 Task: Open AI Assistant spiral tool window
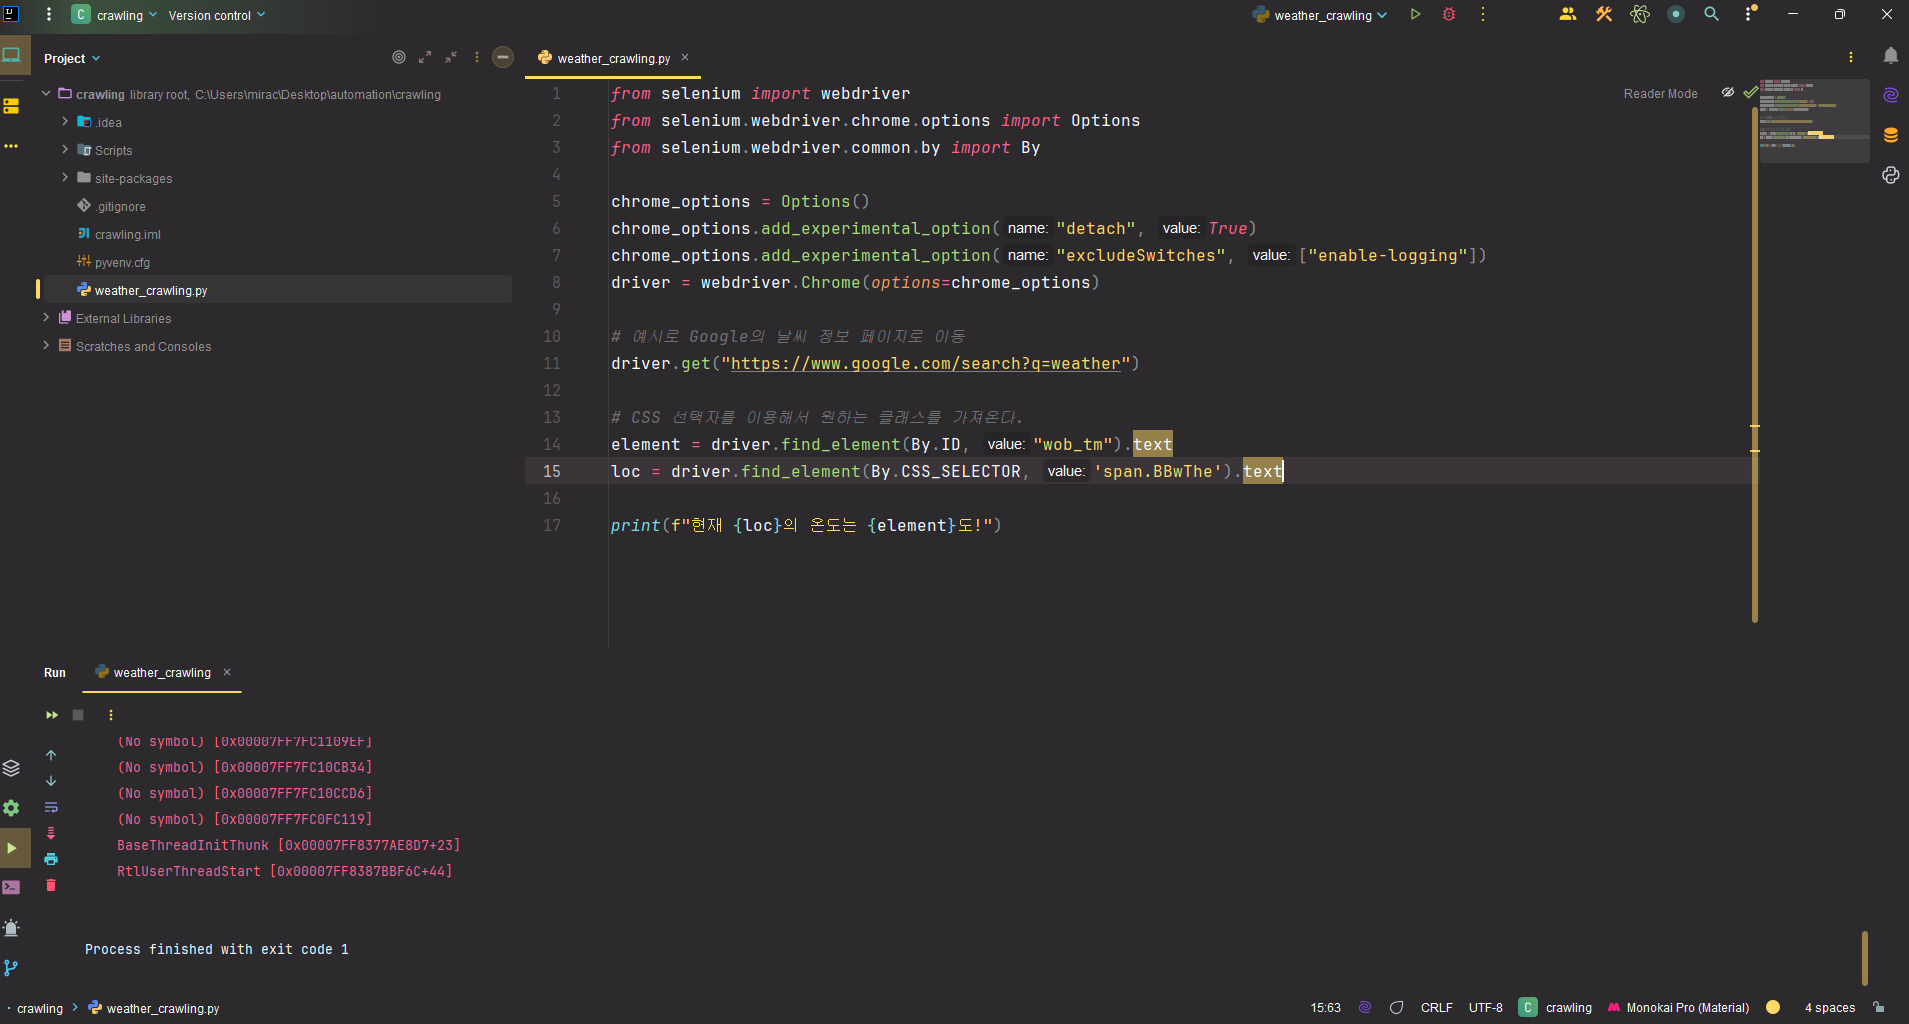coord(1891,95)
